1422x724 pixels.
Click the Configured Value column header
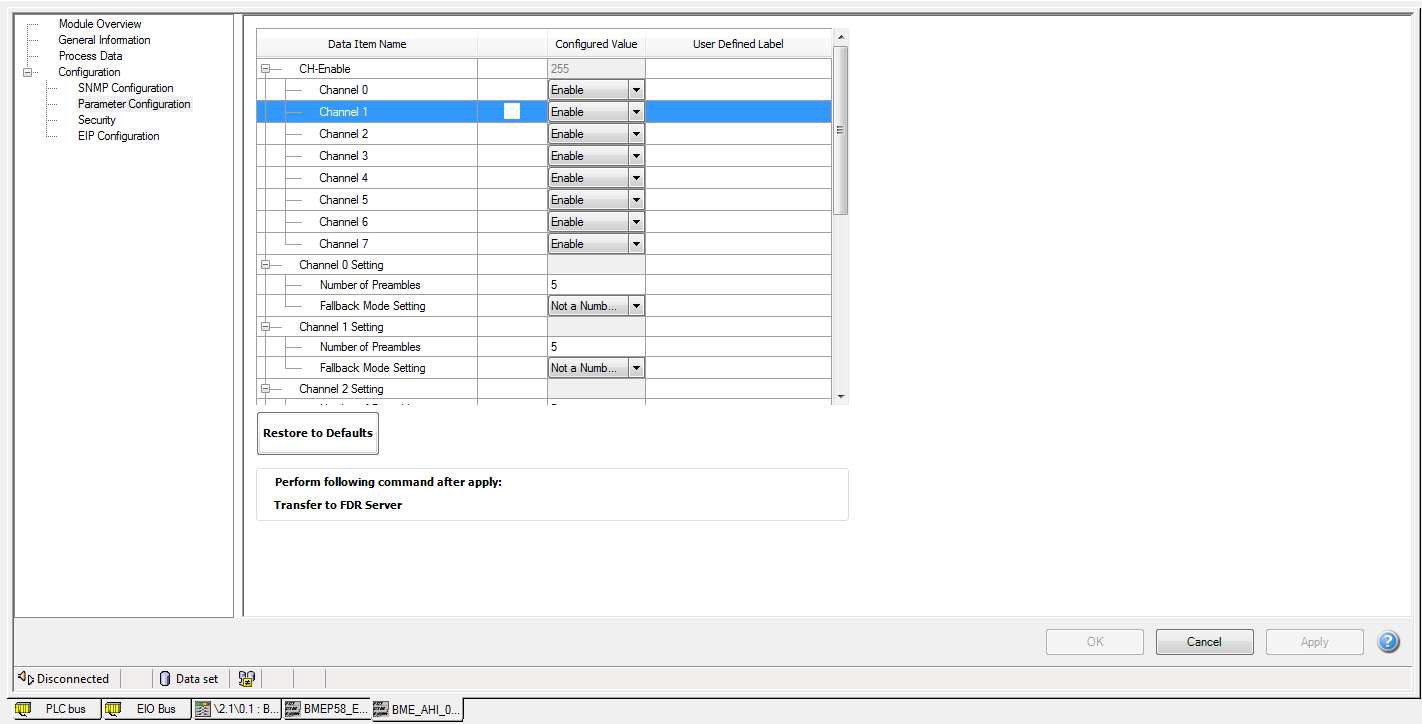(596, 44)
